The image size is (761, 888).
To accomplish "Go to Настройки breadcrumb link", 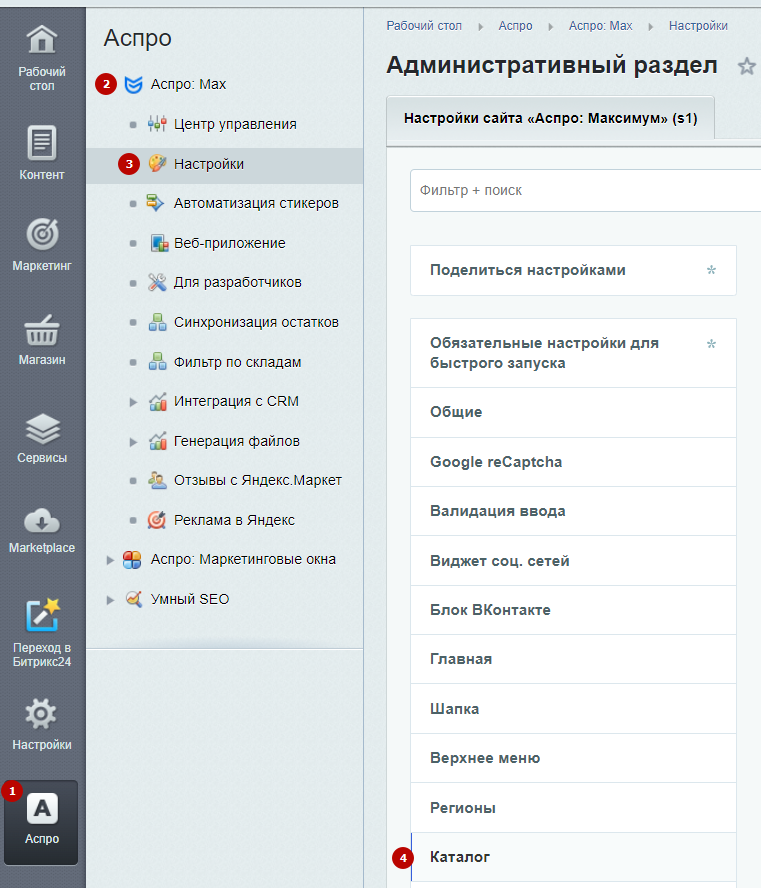I will [698, 26].
